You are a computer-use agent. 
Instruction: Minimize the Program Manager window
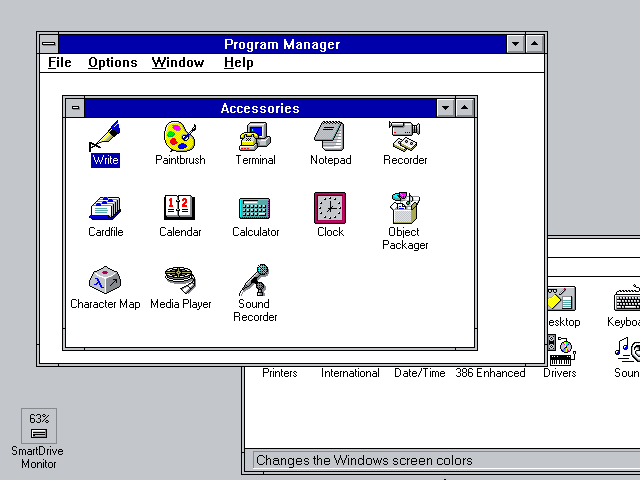tap(516, 44)
